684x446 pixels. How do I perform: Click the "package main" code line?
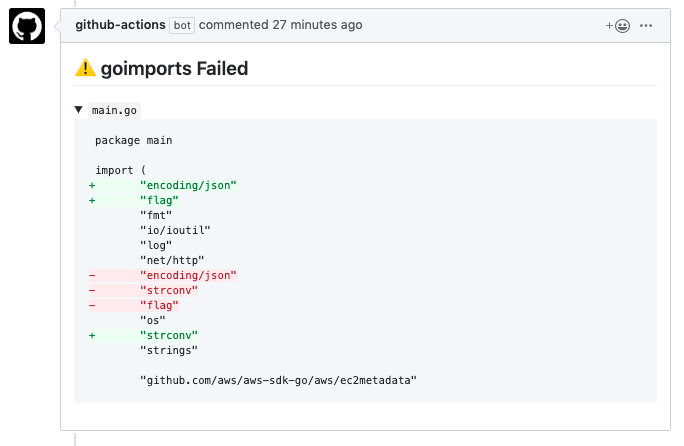(134, 140)
